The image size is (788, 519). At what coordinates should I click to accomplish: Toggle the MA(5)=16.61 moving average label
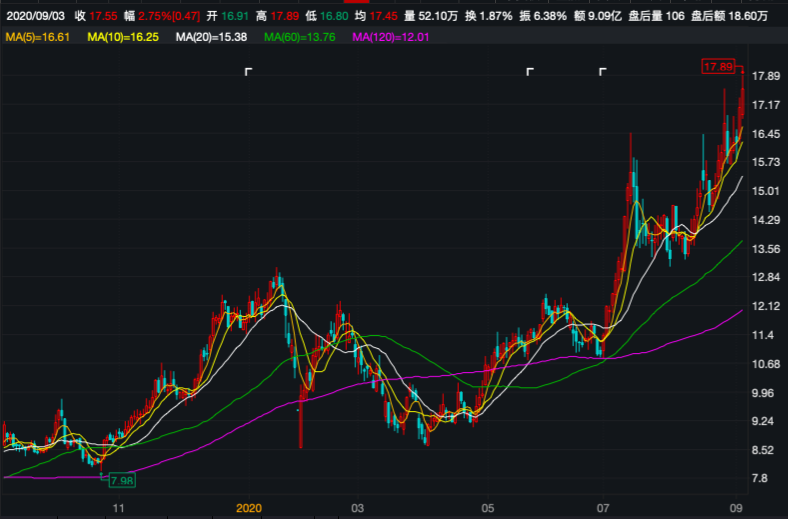pyautogui.click(x=38, y=37)
